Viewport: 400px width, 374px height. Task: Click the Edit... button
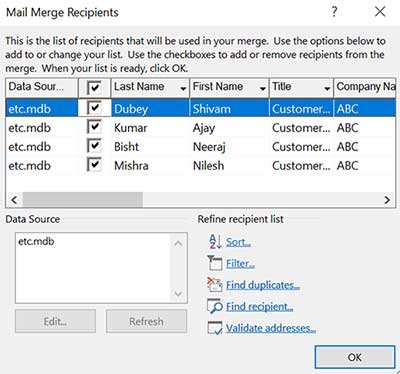tap(55, 321)
